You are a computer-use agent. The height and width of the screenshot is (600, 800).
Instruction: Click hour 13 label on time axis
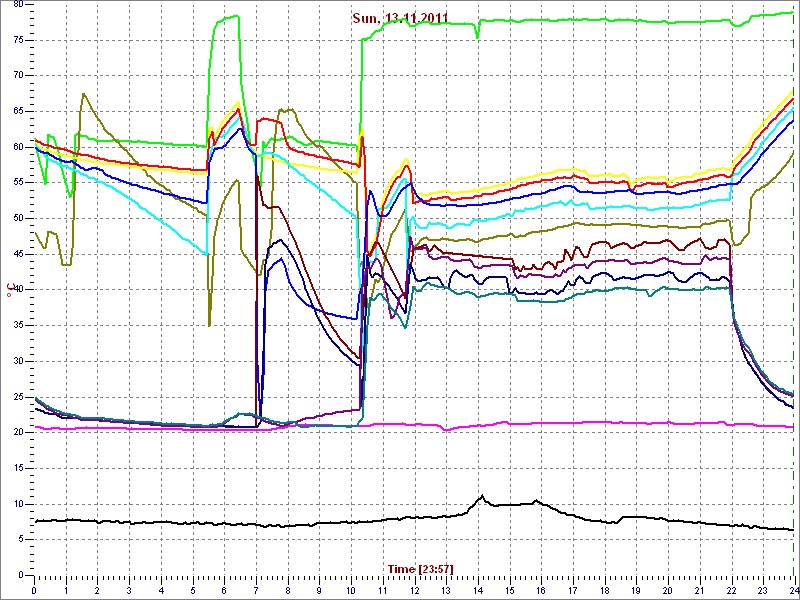click(446, 590)
